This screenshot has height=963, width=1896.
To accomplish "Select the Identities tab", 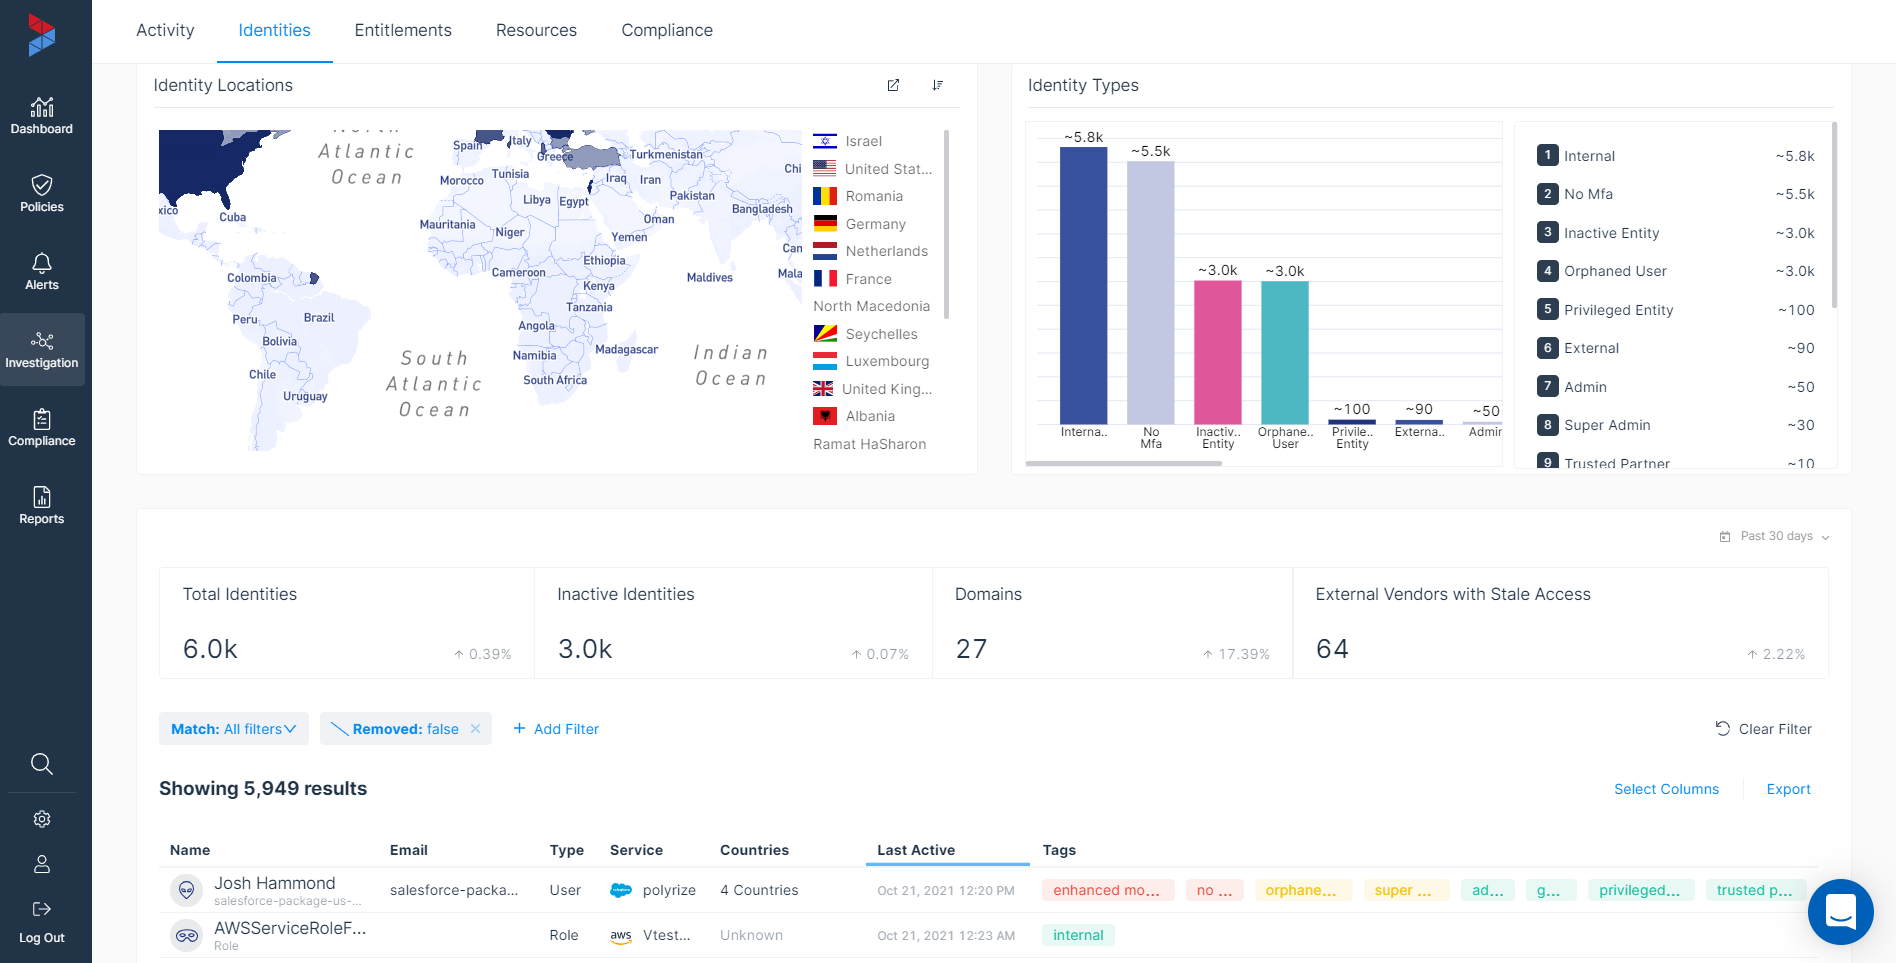I will click(x=274, y=30).
